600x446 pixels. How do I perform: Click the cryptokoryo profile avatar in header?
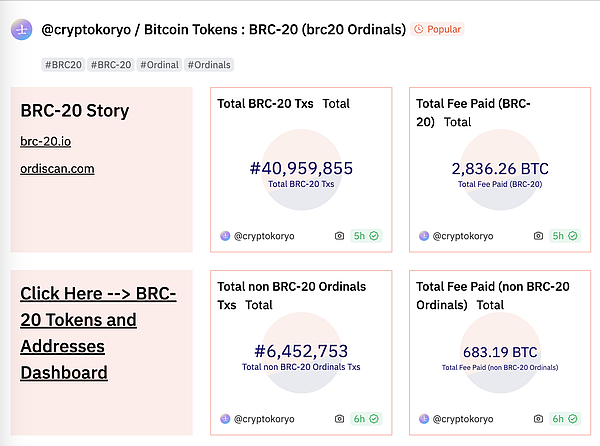(21, 30)
